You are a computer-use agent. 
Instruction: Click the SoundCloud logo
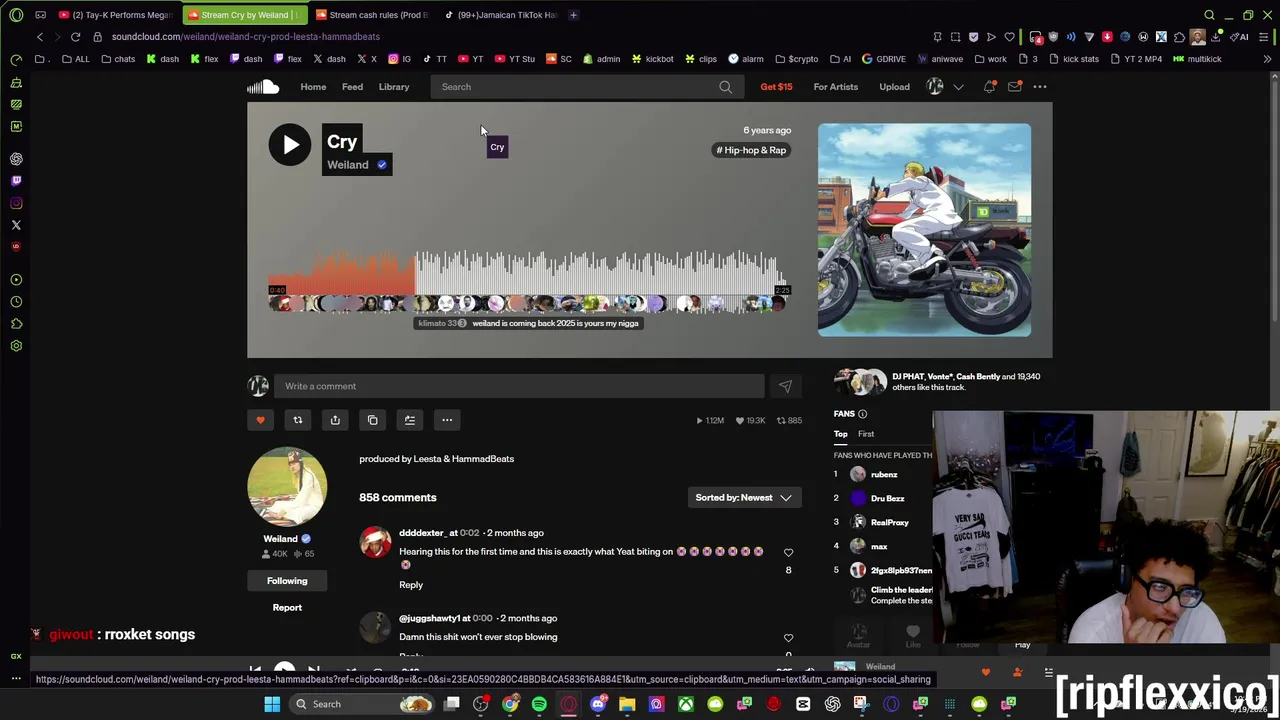[263, 87]
